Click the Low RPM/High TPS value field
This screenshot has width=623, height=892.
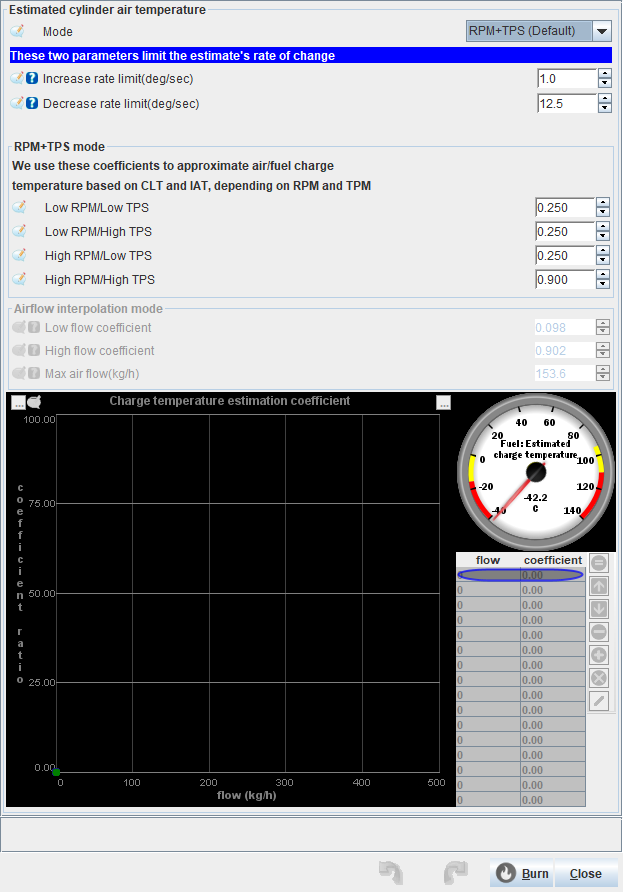point(565,232)
